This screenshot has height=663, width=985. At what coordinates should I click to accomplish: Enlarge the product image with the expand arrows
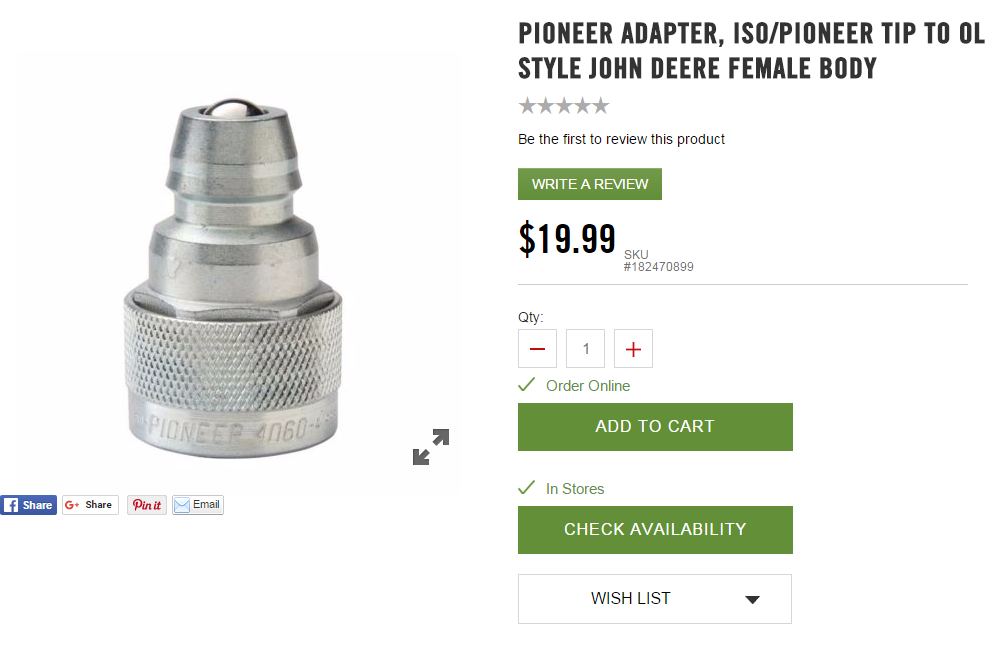point(431,447)
